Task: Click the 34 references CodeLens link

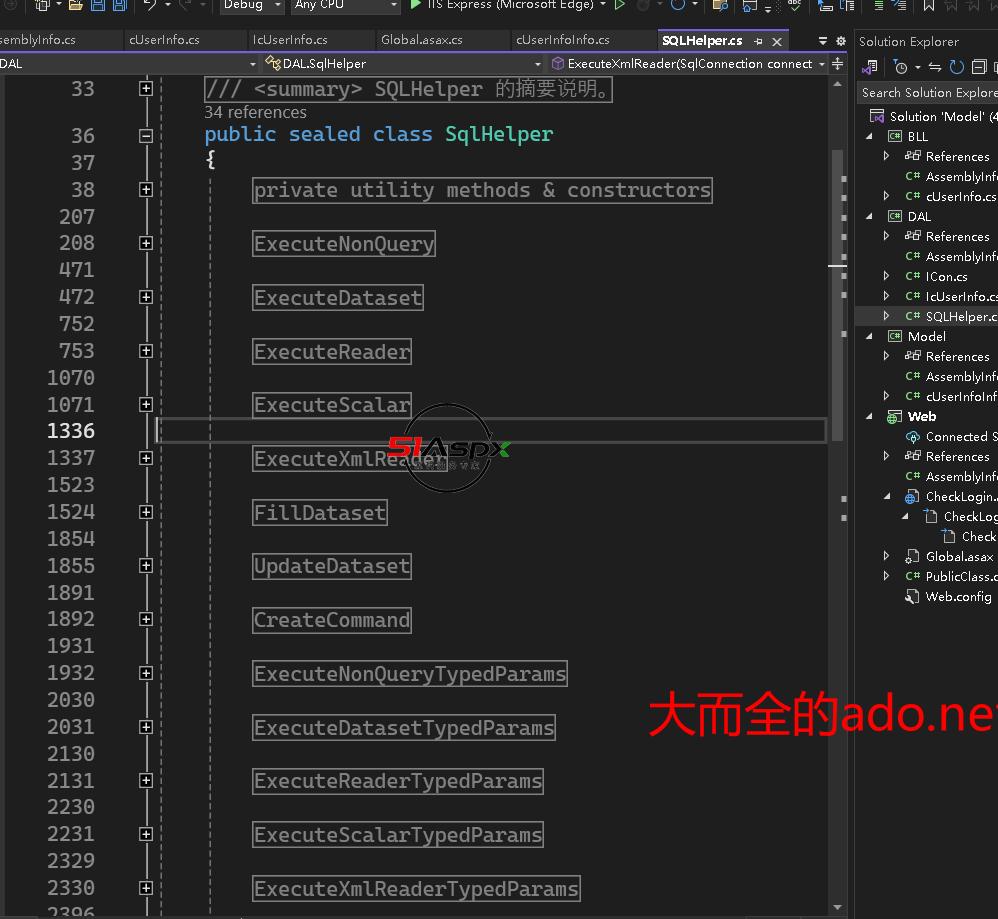Action: 255,112
